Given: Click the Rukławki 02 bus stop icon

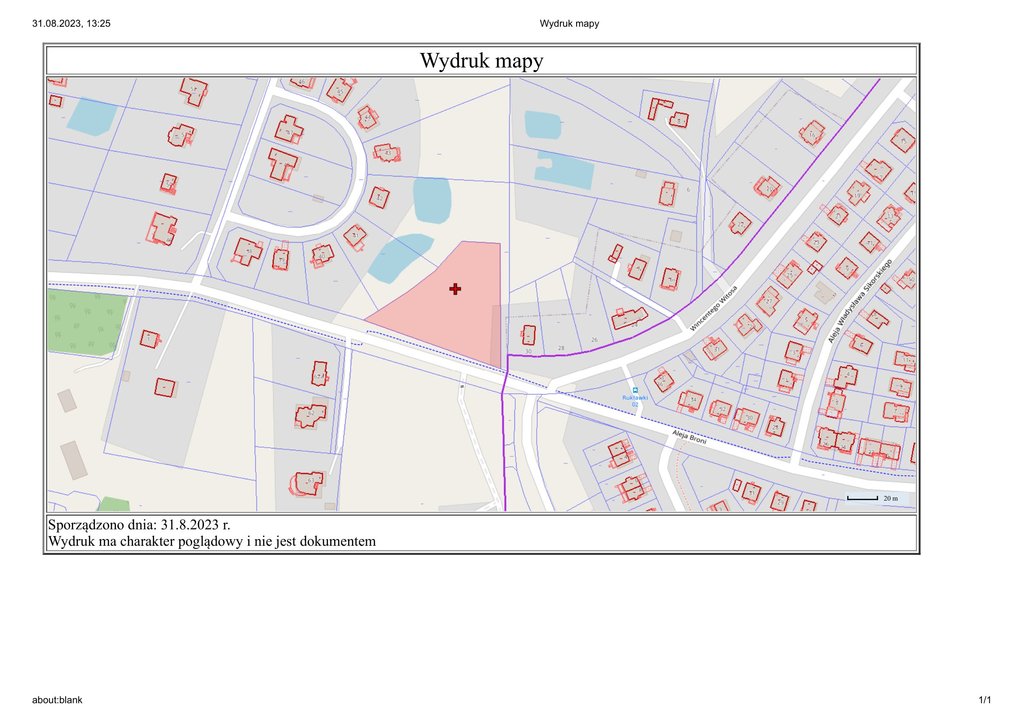Looking at the screenshot, I should (633, 389).
